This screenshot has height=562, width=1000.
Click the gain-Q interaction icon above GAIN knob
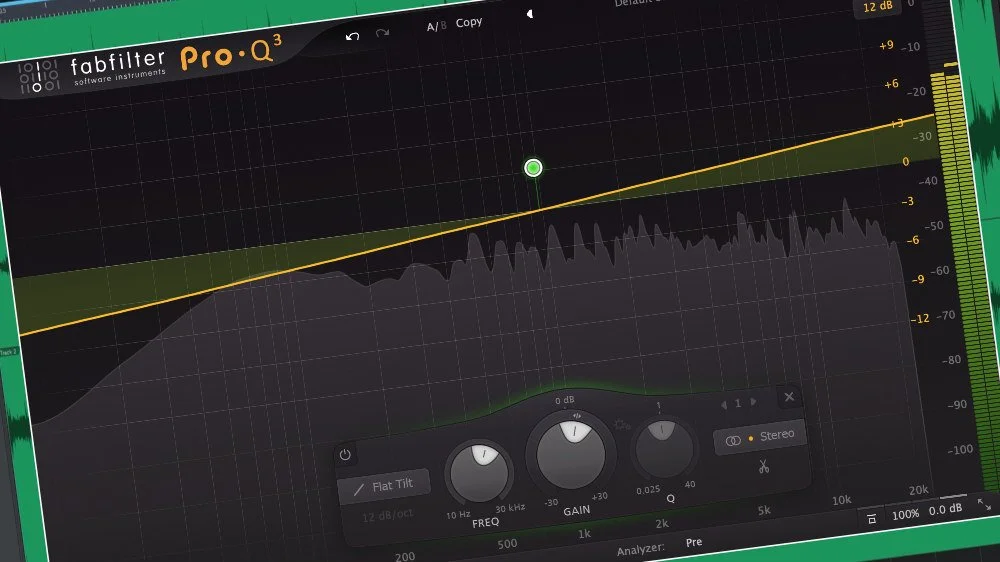point(577,416)
